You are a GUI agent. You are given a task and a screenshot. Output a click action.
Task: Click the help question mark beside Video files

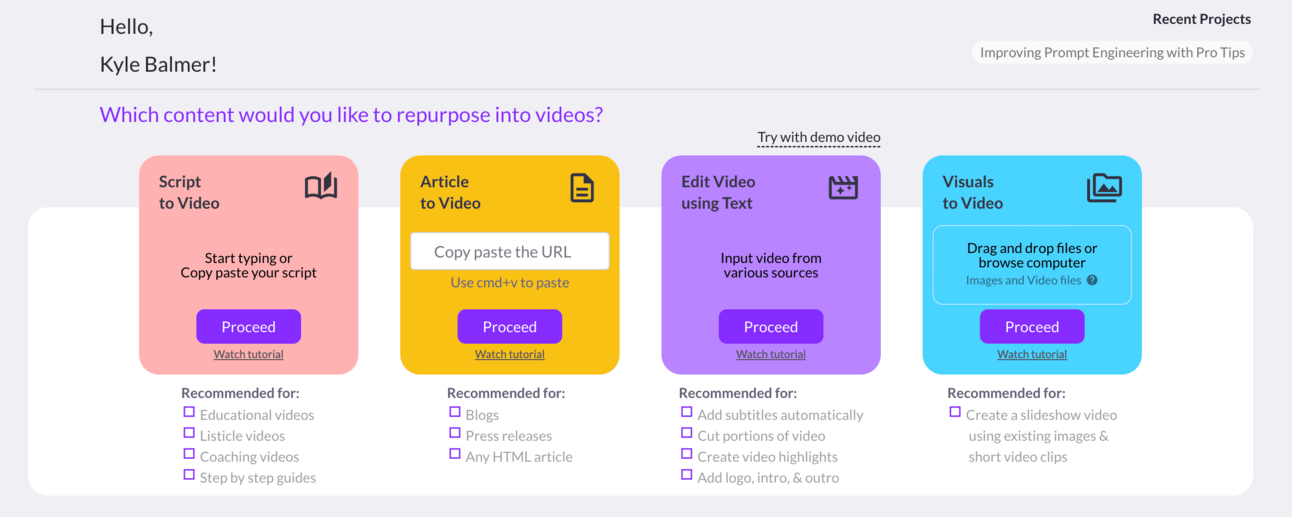click(1092, 281)
